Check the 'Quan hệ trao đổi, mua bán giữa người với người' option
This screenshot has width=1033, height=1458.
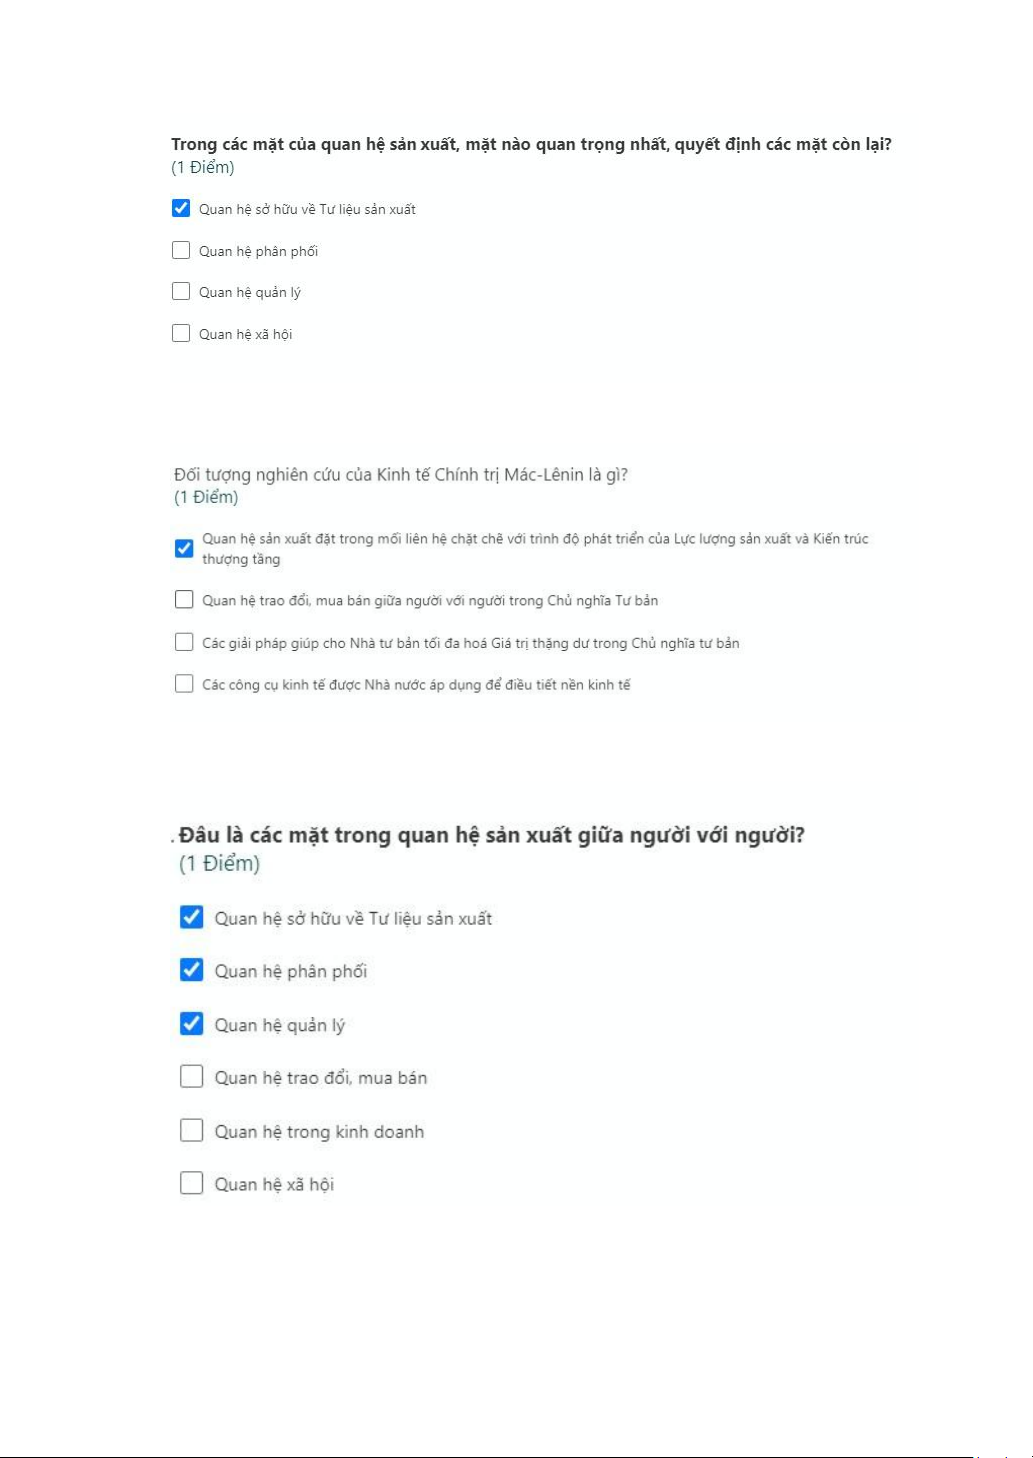click(184, 600)
